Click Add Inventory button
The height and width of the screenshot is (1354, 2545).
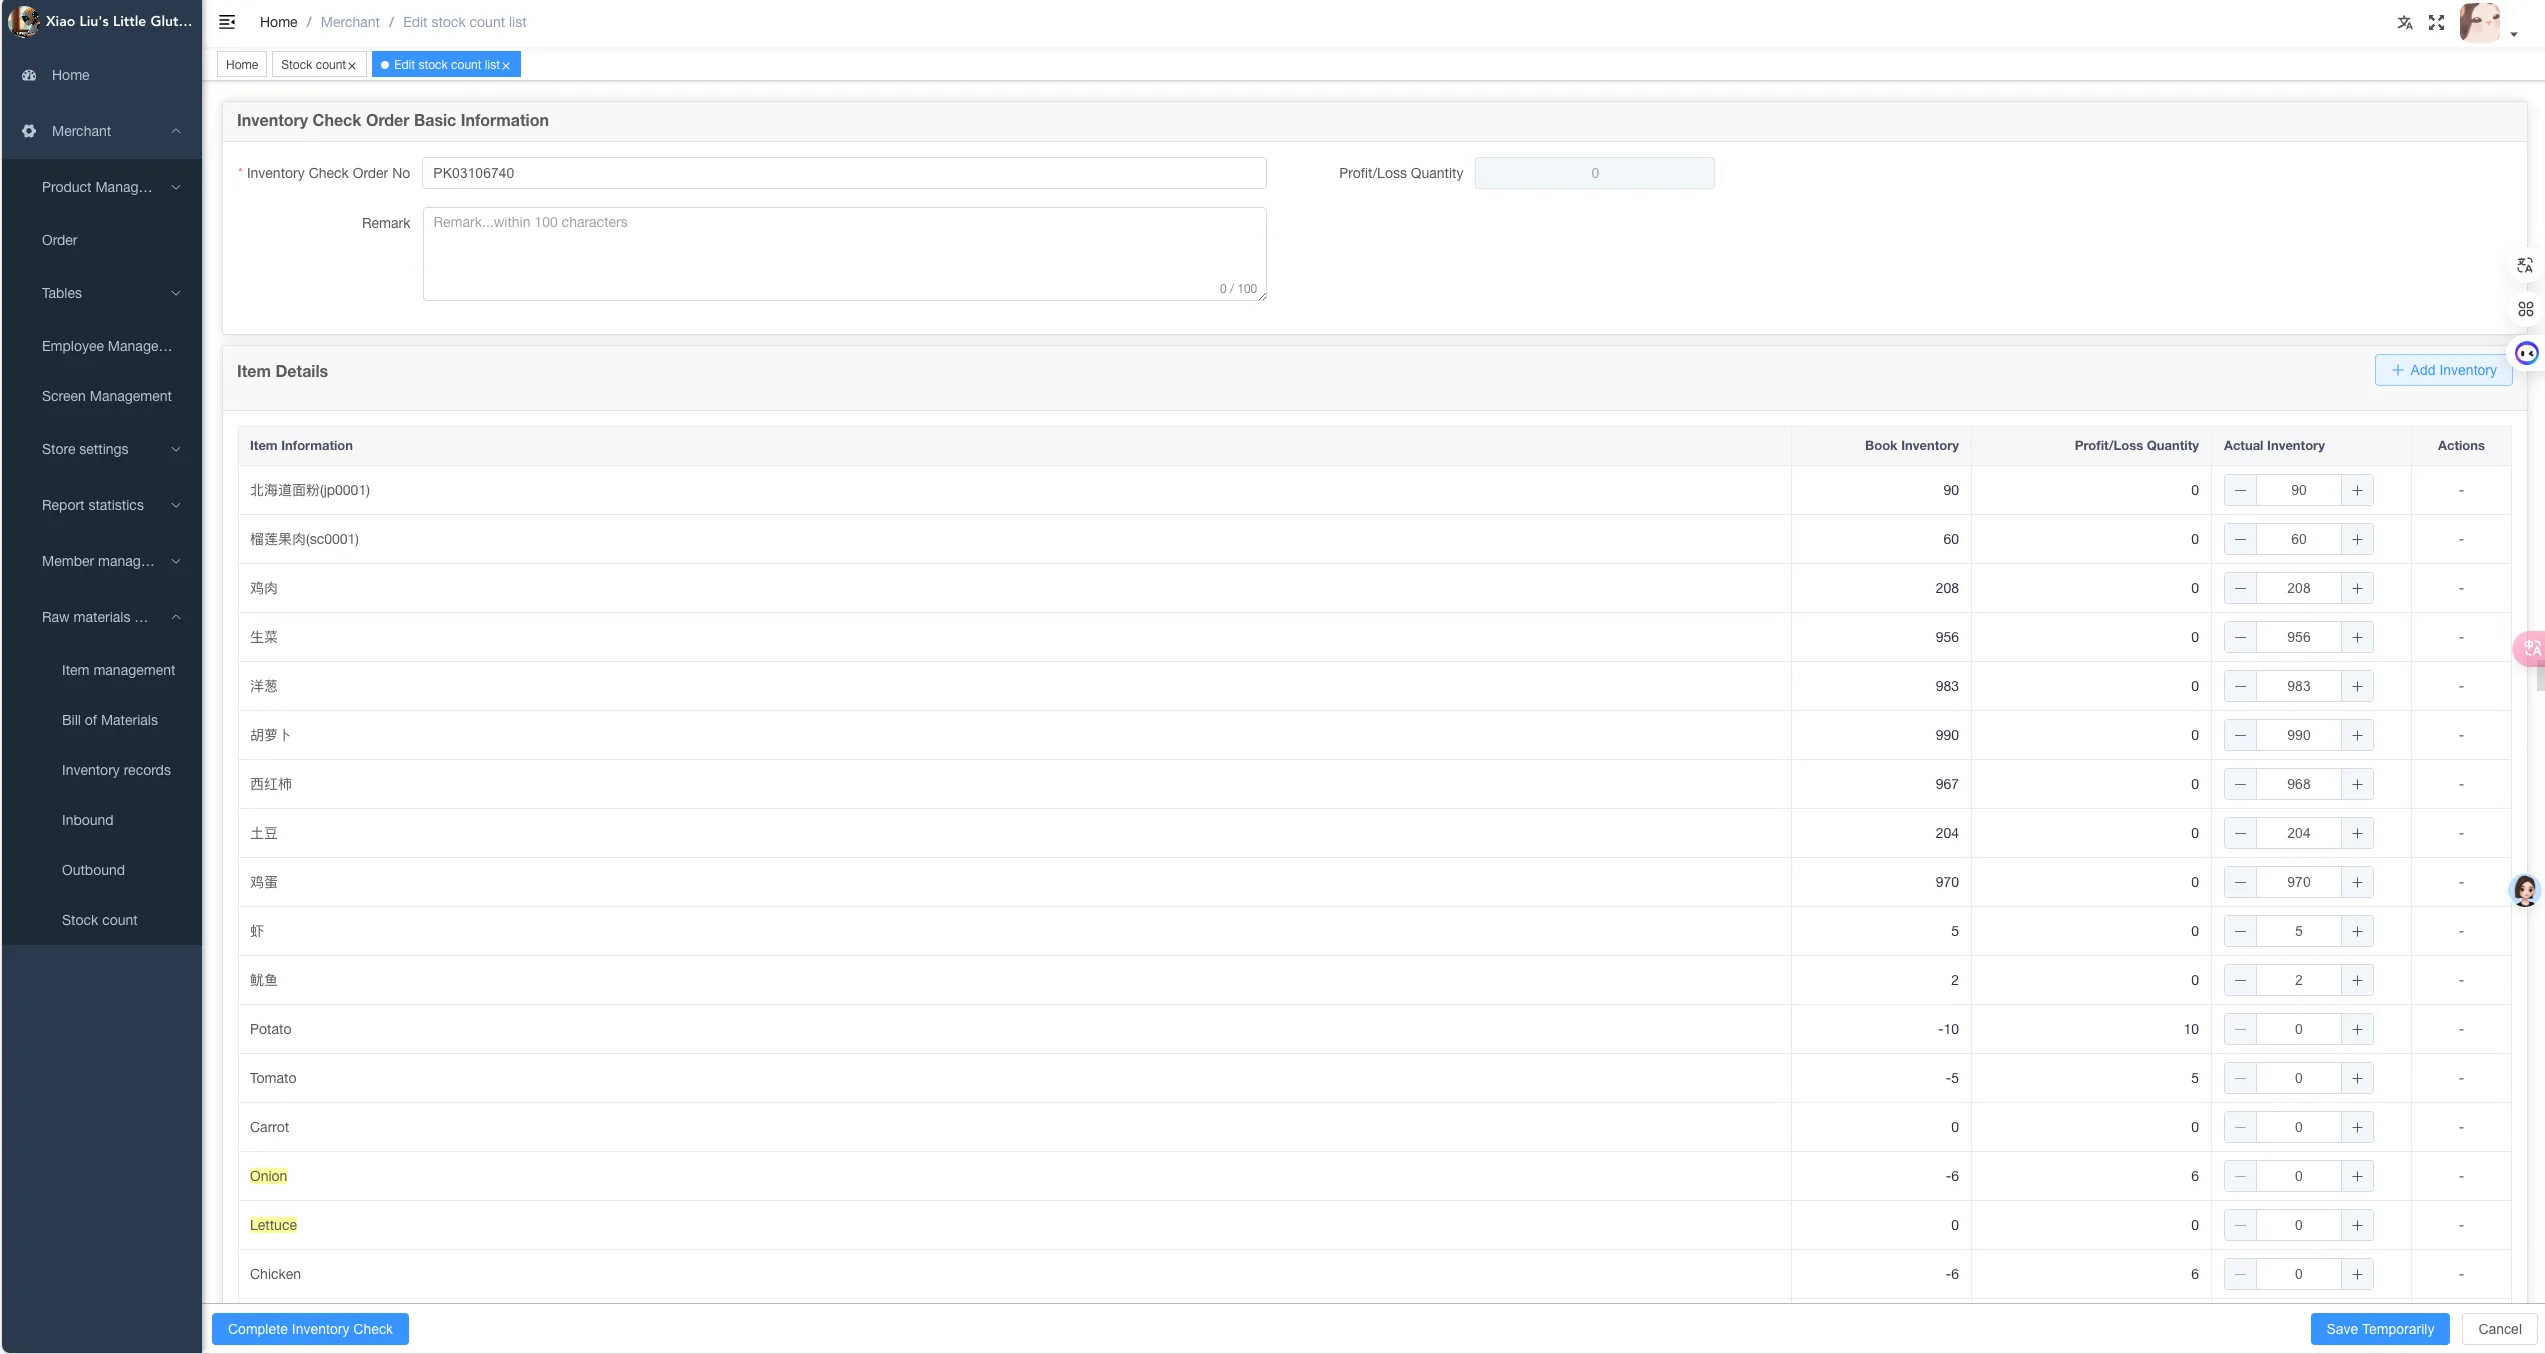coord(2443,370)
